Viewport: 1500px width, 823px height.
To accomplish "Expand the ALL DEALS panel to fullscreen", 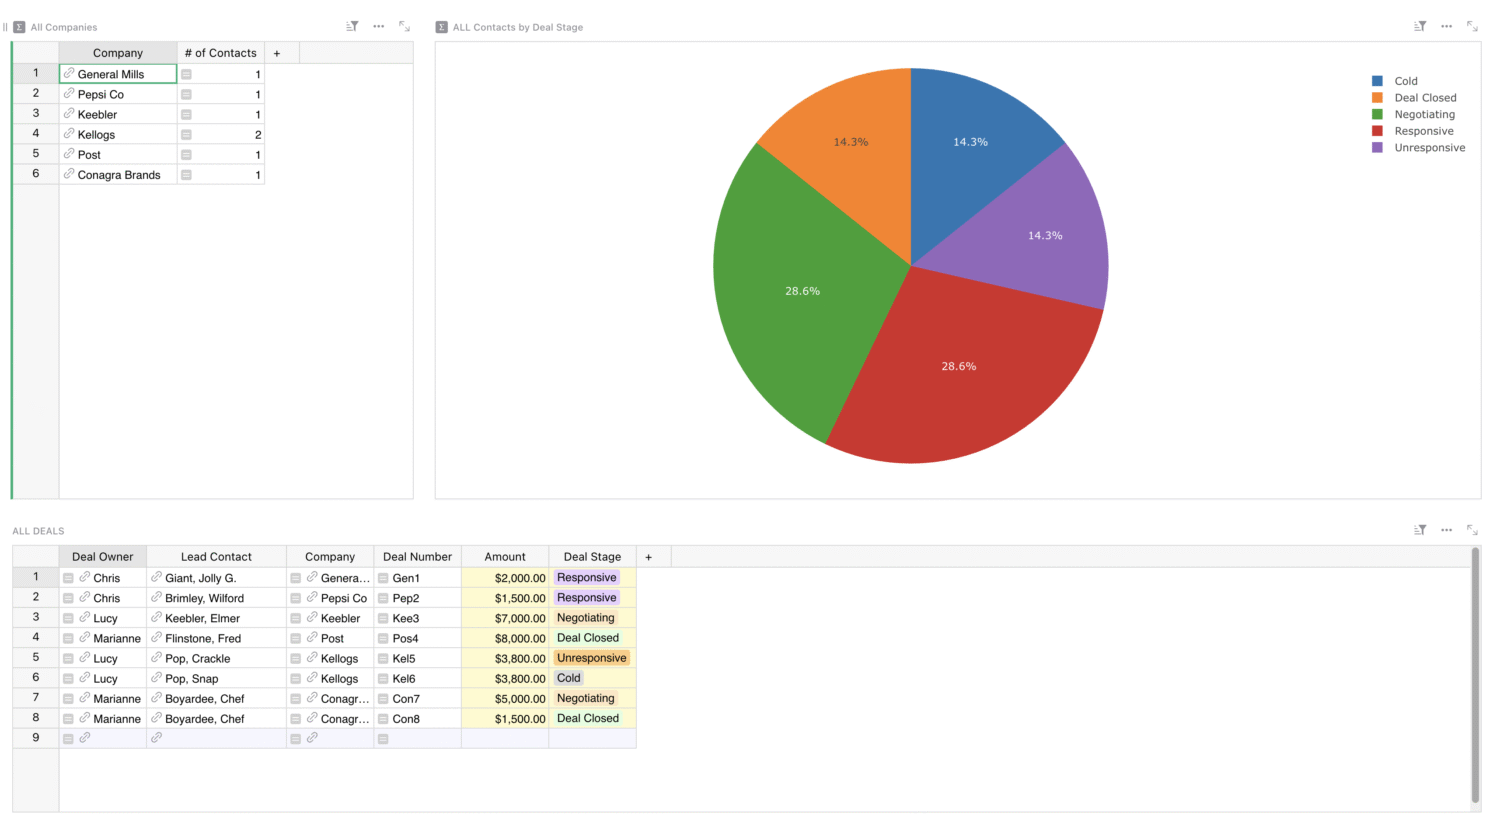I will pos(1472,530).
